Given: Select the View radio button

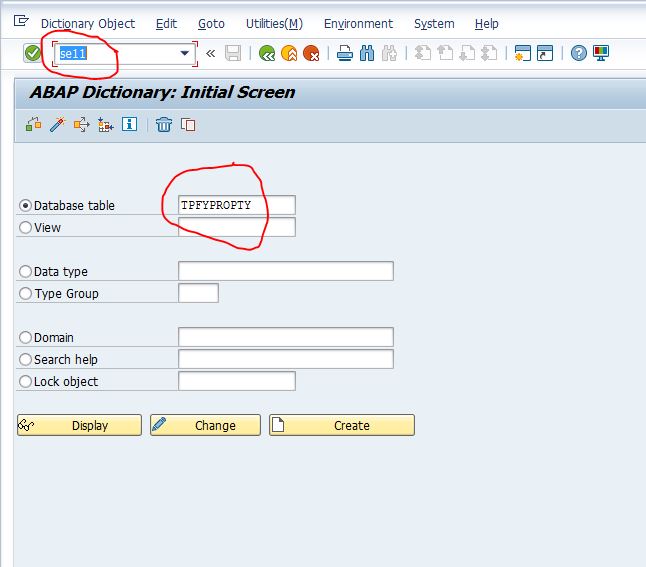Looking at the screenshot, I should pos(25,227).
